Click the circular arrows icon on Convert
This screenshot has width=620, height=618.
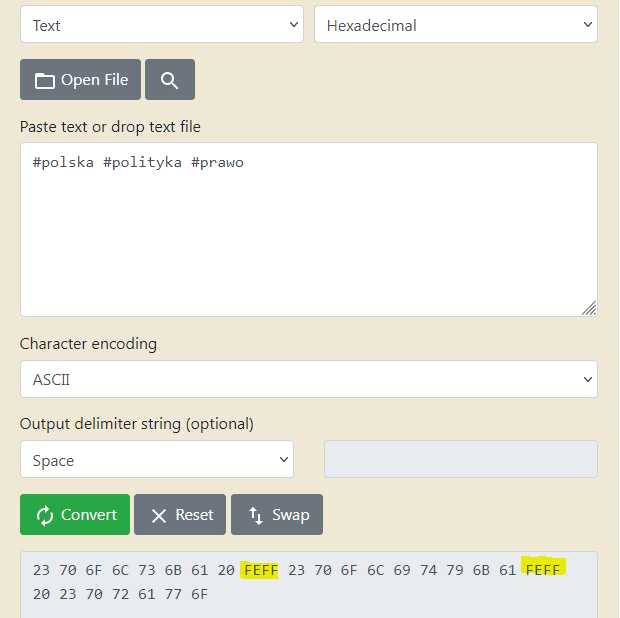45,515
